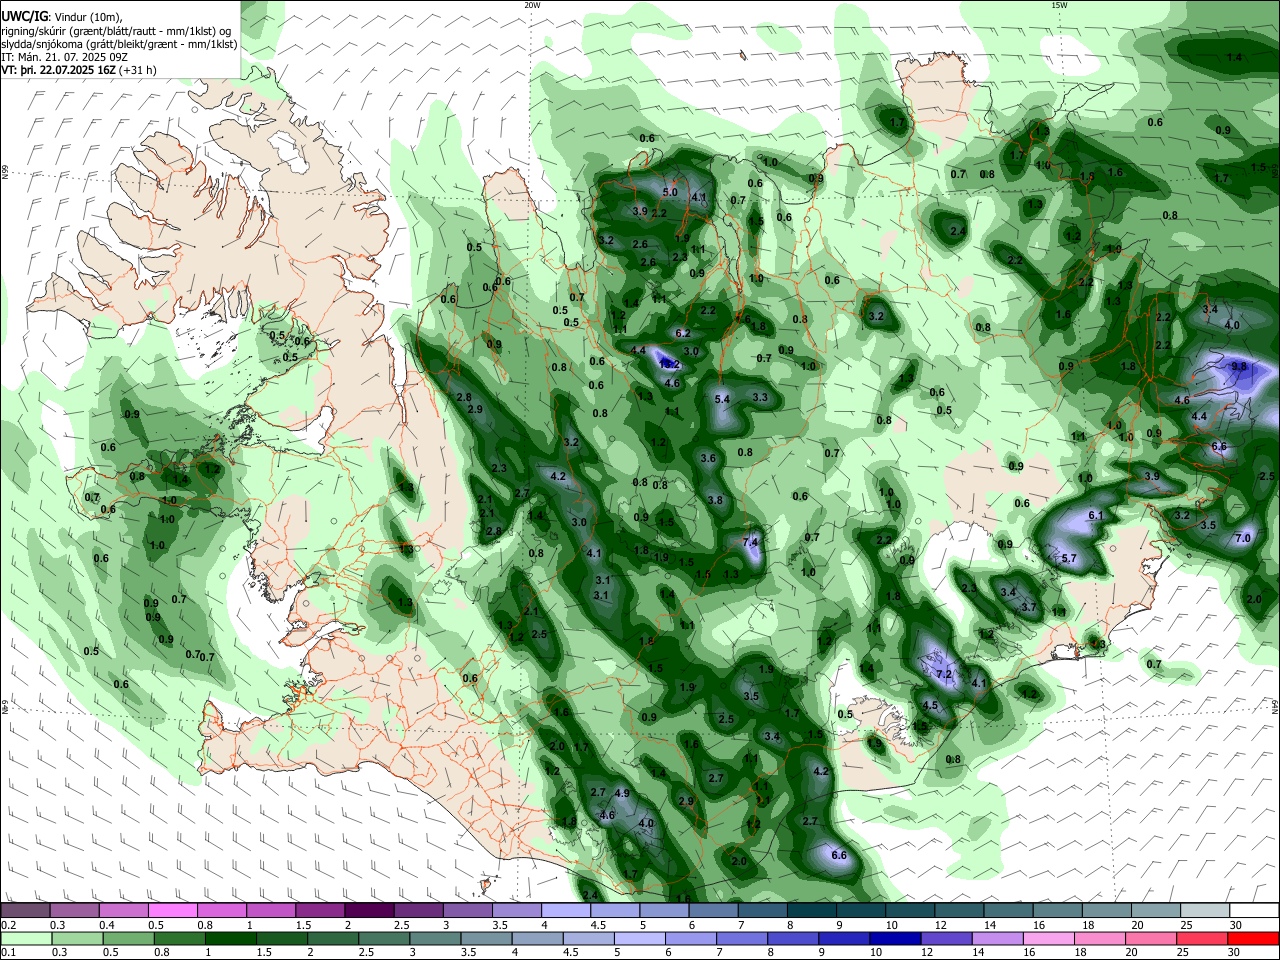Pick the magenta 0.5–0.8 swatch in upper legend
The image size is (1280, 960).
(x=173, y=910)
